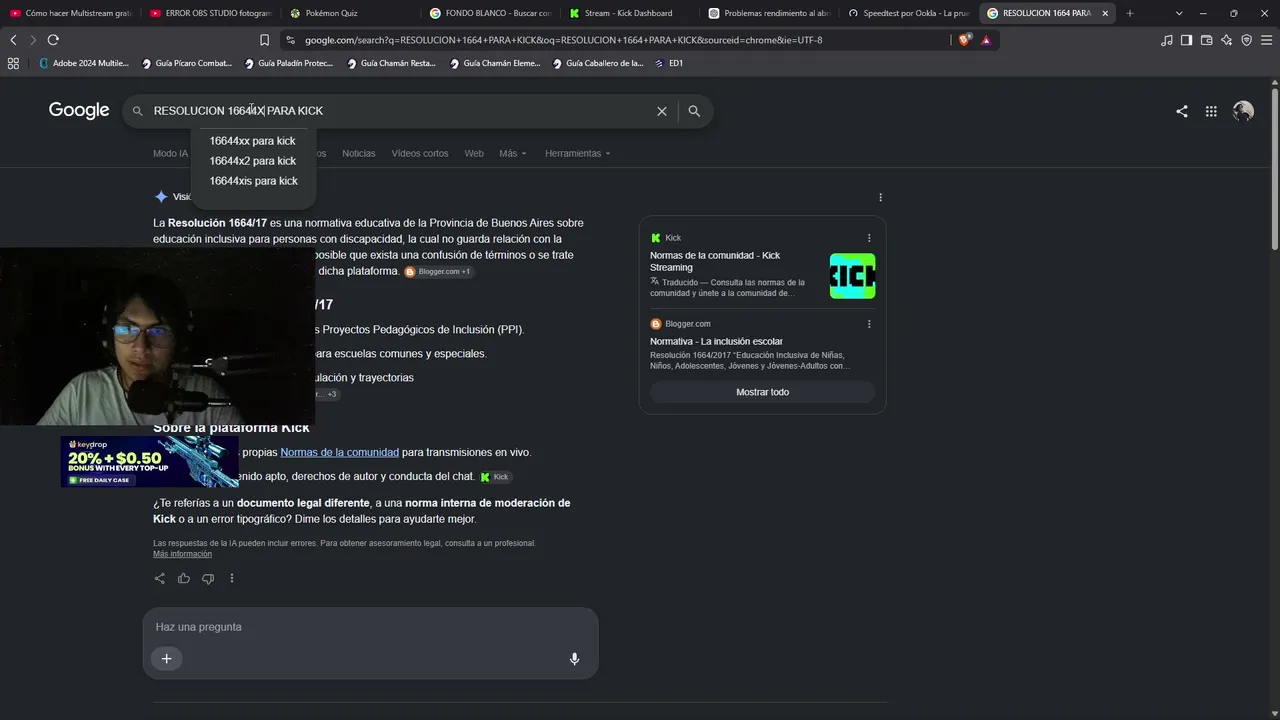This screenshot has width=1280, height=720.
Task: Clear the Google search box text
Action: click(x=661, y=111)
